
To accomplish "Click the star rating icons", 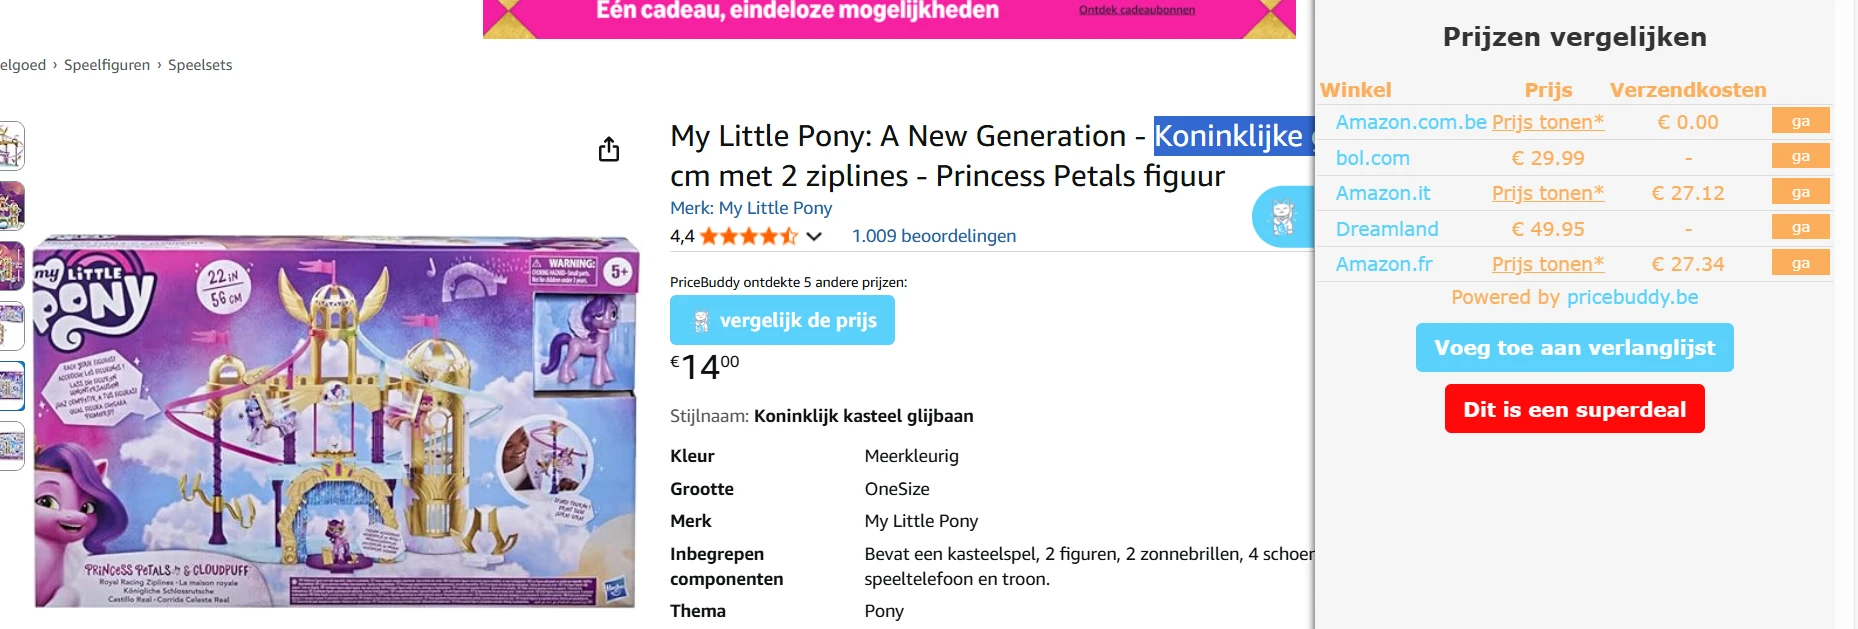I will pos(748,236).
